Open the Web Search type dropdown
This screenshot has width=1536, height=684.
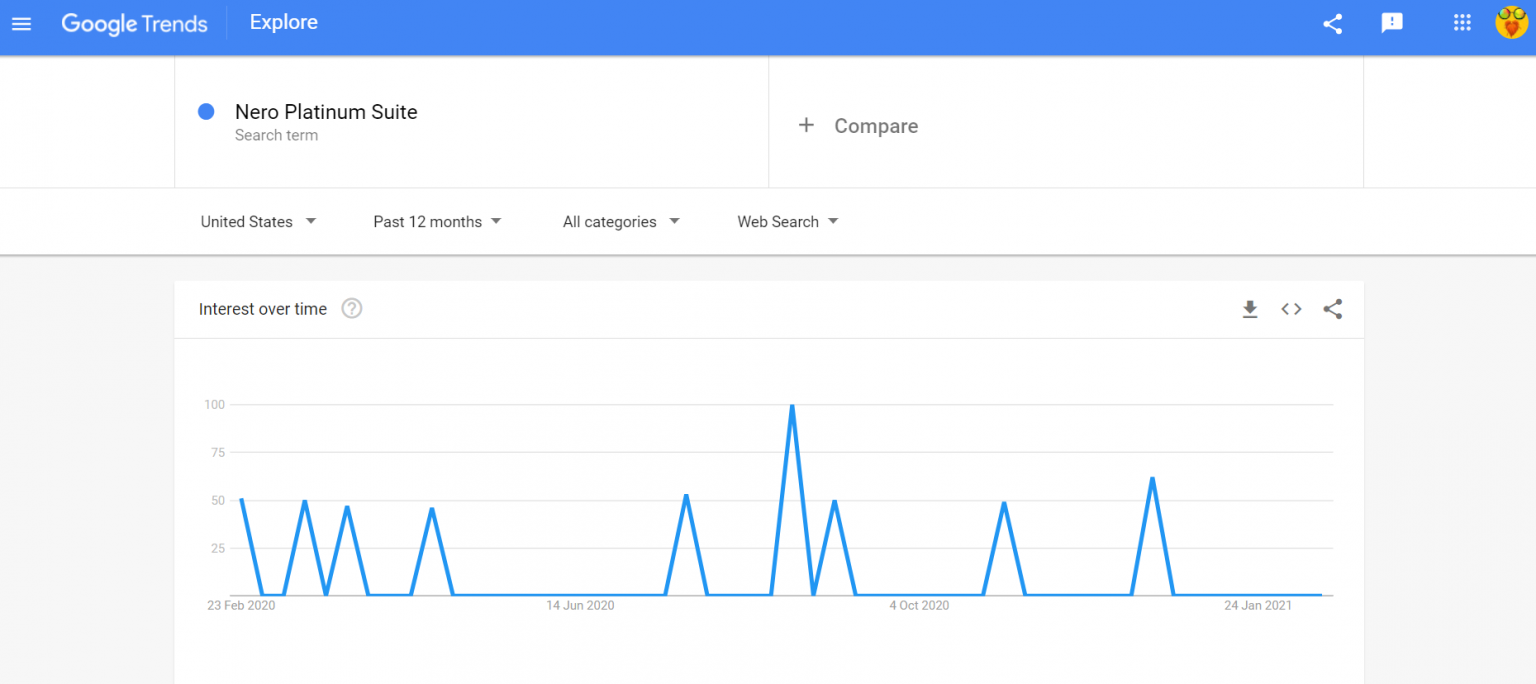788,222
